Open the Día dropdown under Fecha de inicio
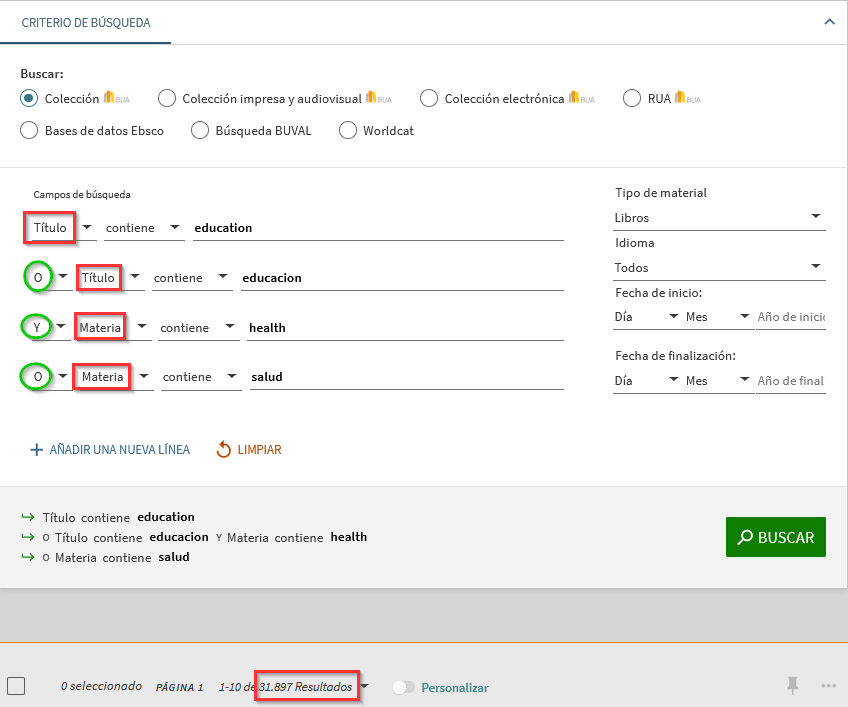 (x=647, y=316)
